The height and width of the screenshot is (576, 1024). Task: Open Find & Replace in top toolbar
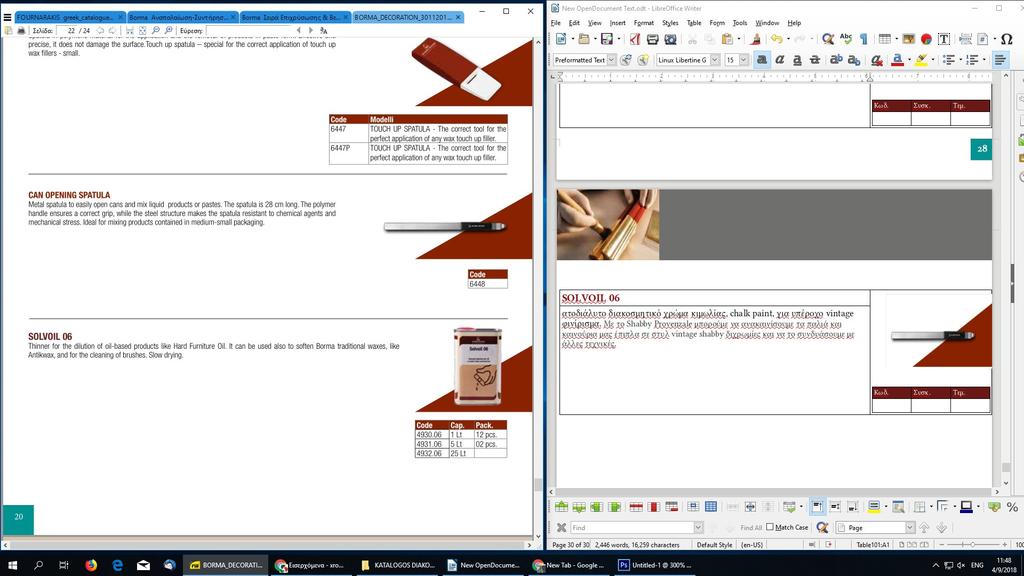[x=828, y=40]
